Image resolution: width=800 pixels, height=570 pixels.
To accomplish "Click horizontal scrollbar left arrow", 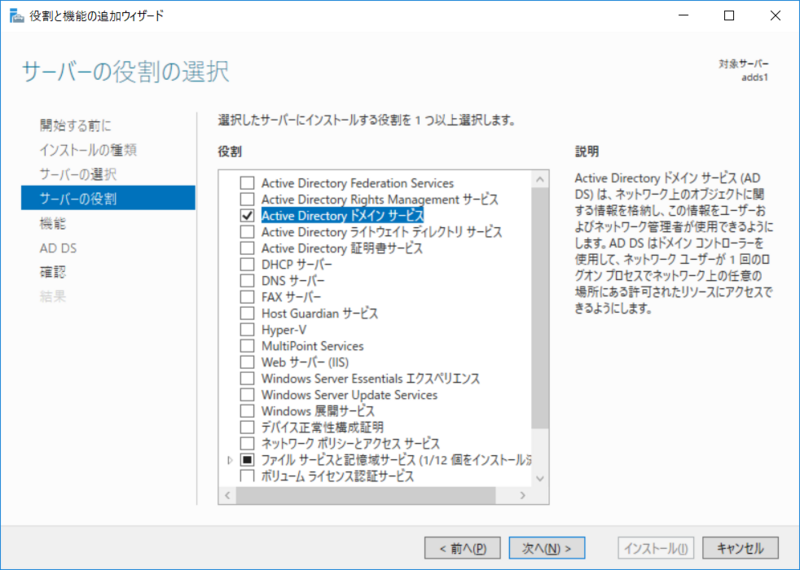I will (x=228, y=495).
